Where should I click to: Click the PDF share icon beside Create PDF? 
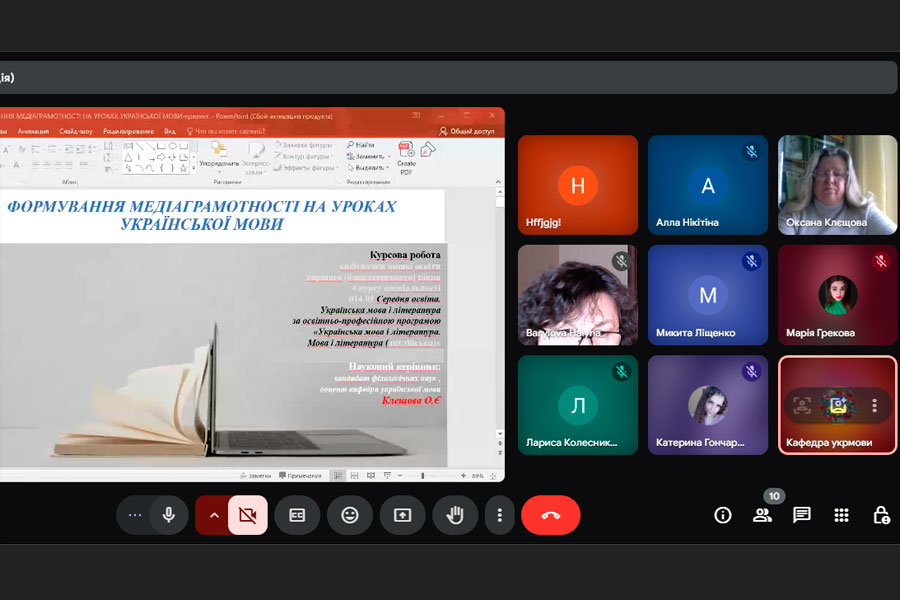point(428,150)
